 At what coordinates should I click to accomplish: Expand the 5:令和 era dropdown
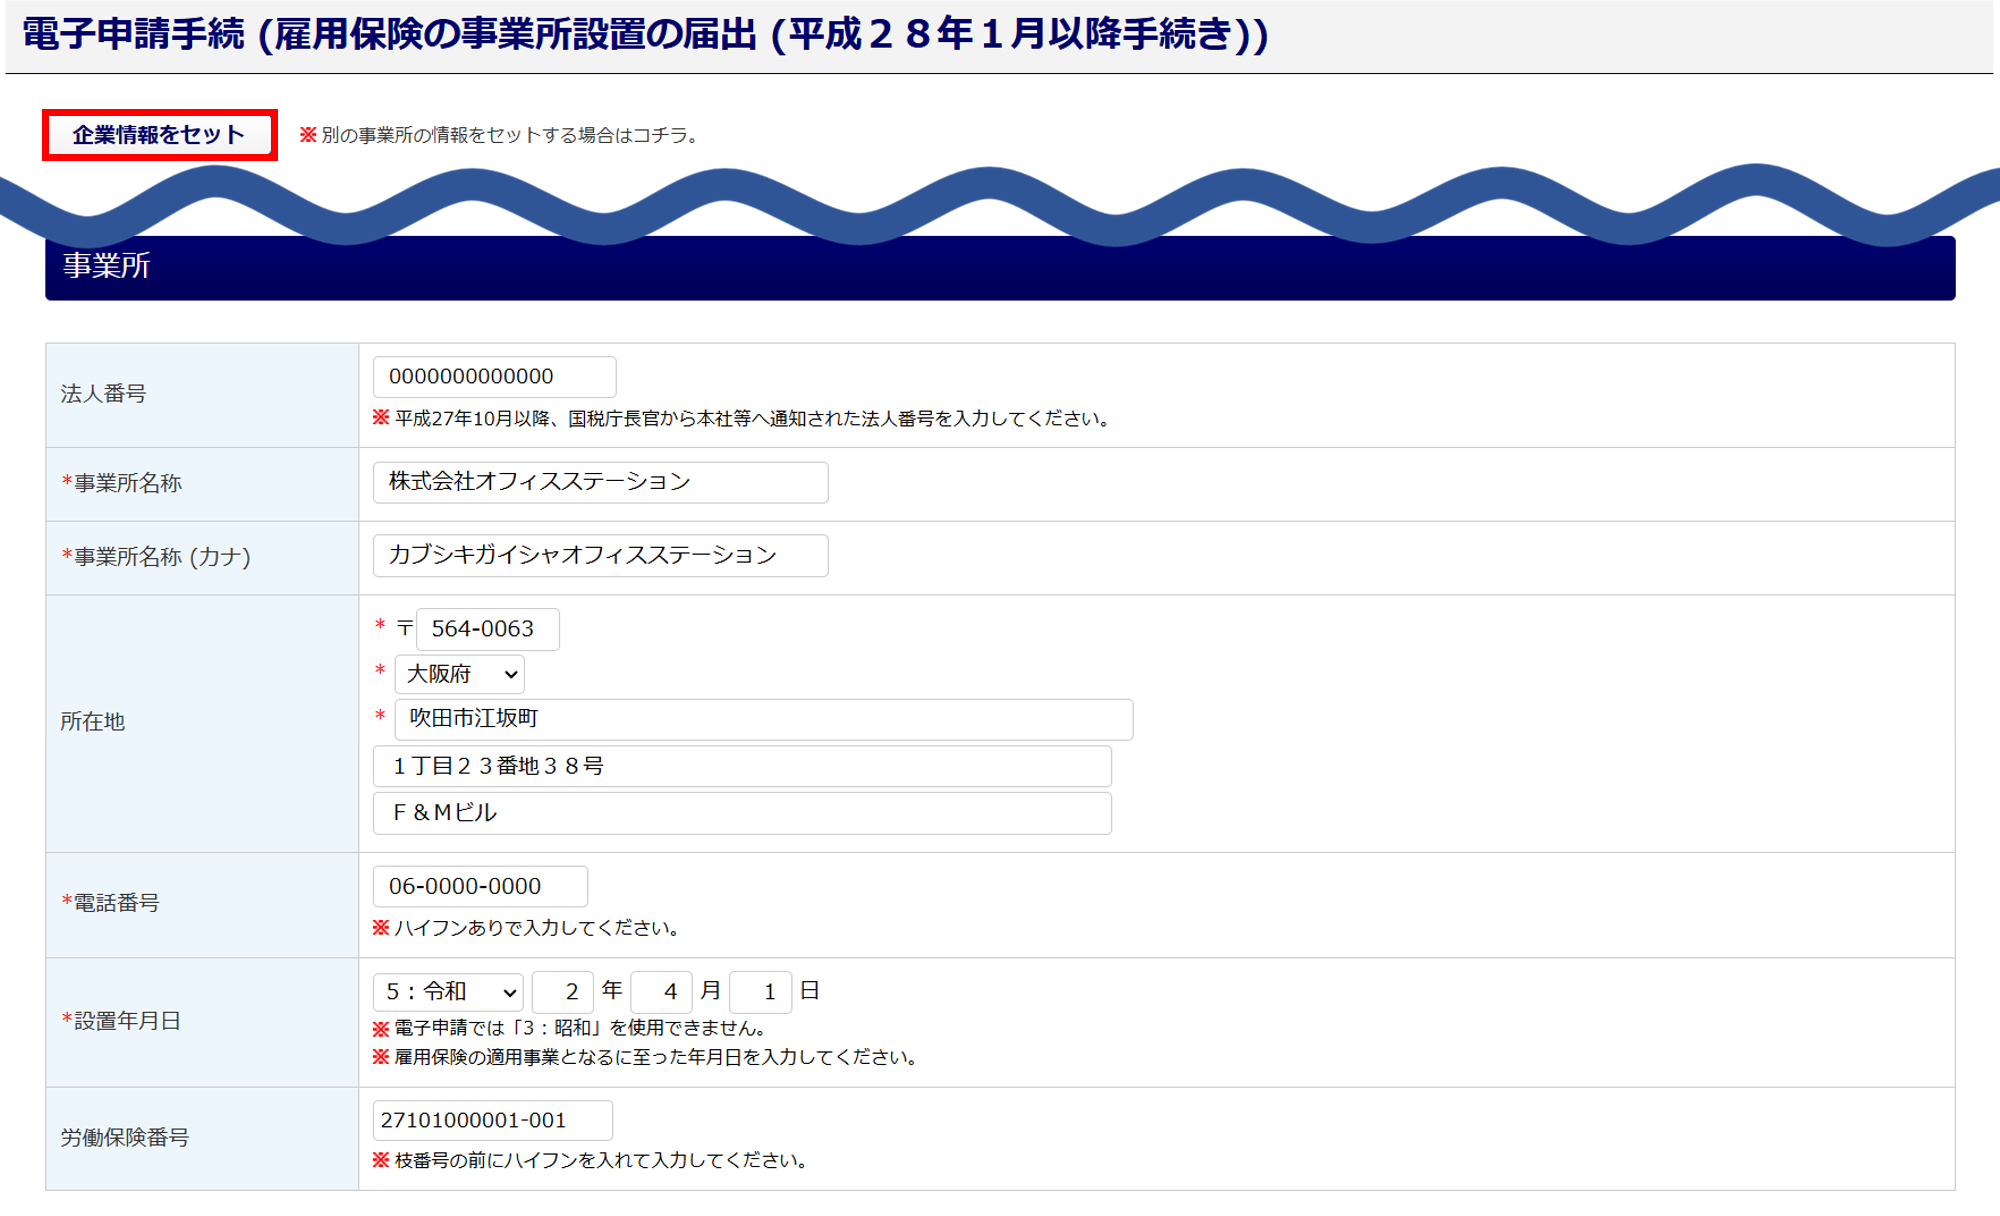tap(449, 991)
